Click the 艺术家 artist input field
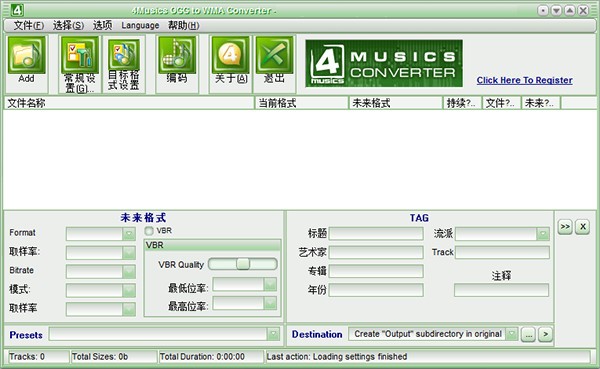 376,252
